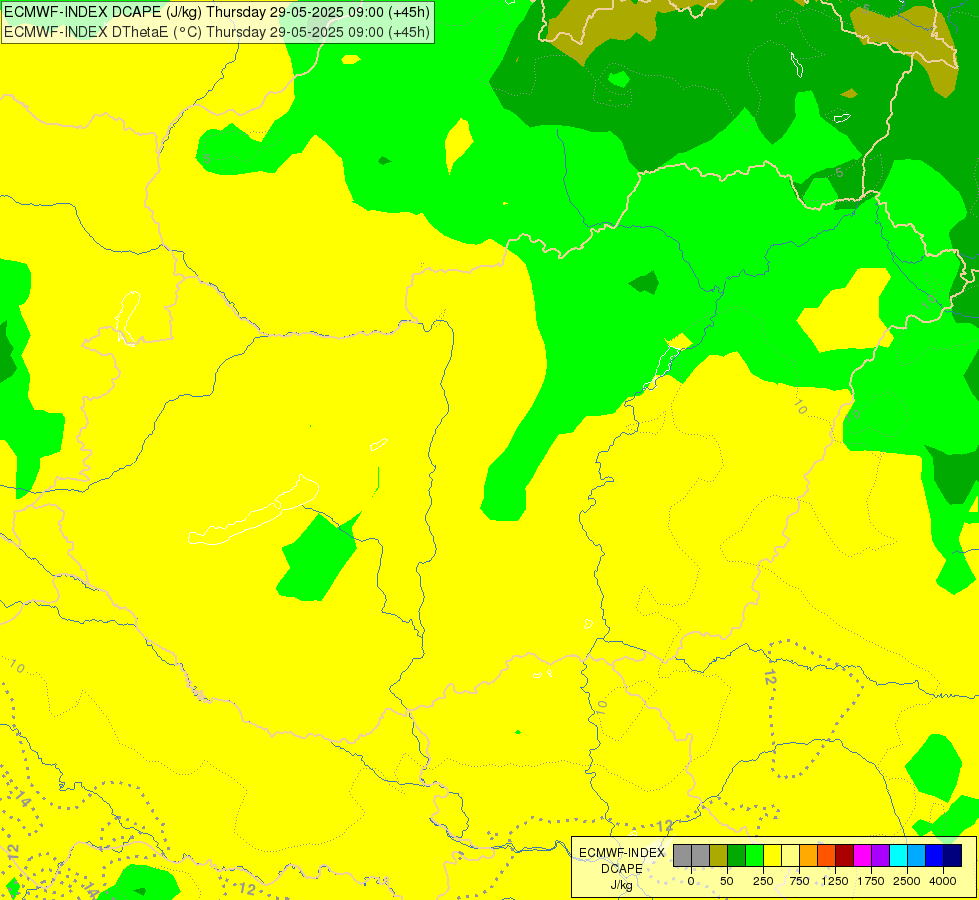The height and width of the screenshot is (900, 979).
Task: Click the legend value 2500
Action: 907,881
